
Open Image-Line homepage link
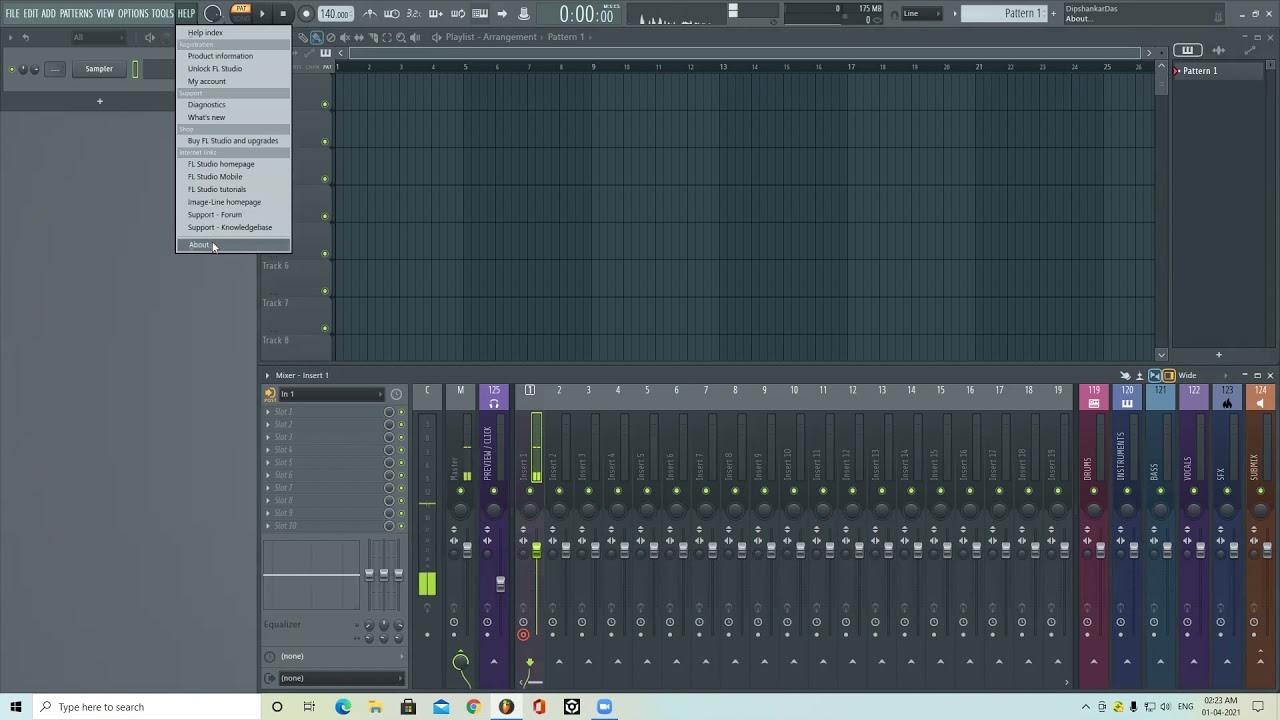pyautogui.click(x=233, y=202)
